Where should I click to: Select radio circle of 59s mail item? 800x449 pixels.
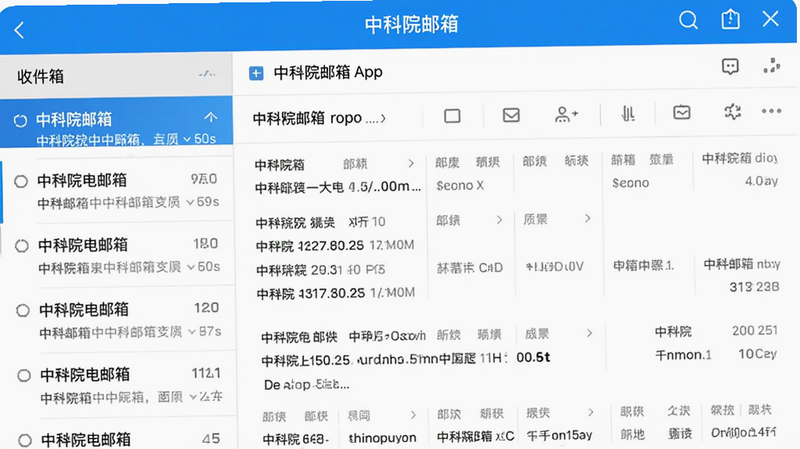[21, 181]
